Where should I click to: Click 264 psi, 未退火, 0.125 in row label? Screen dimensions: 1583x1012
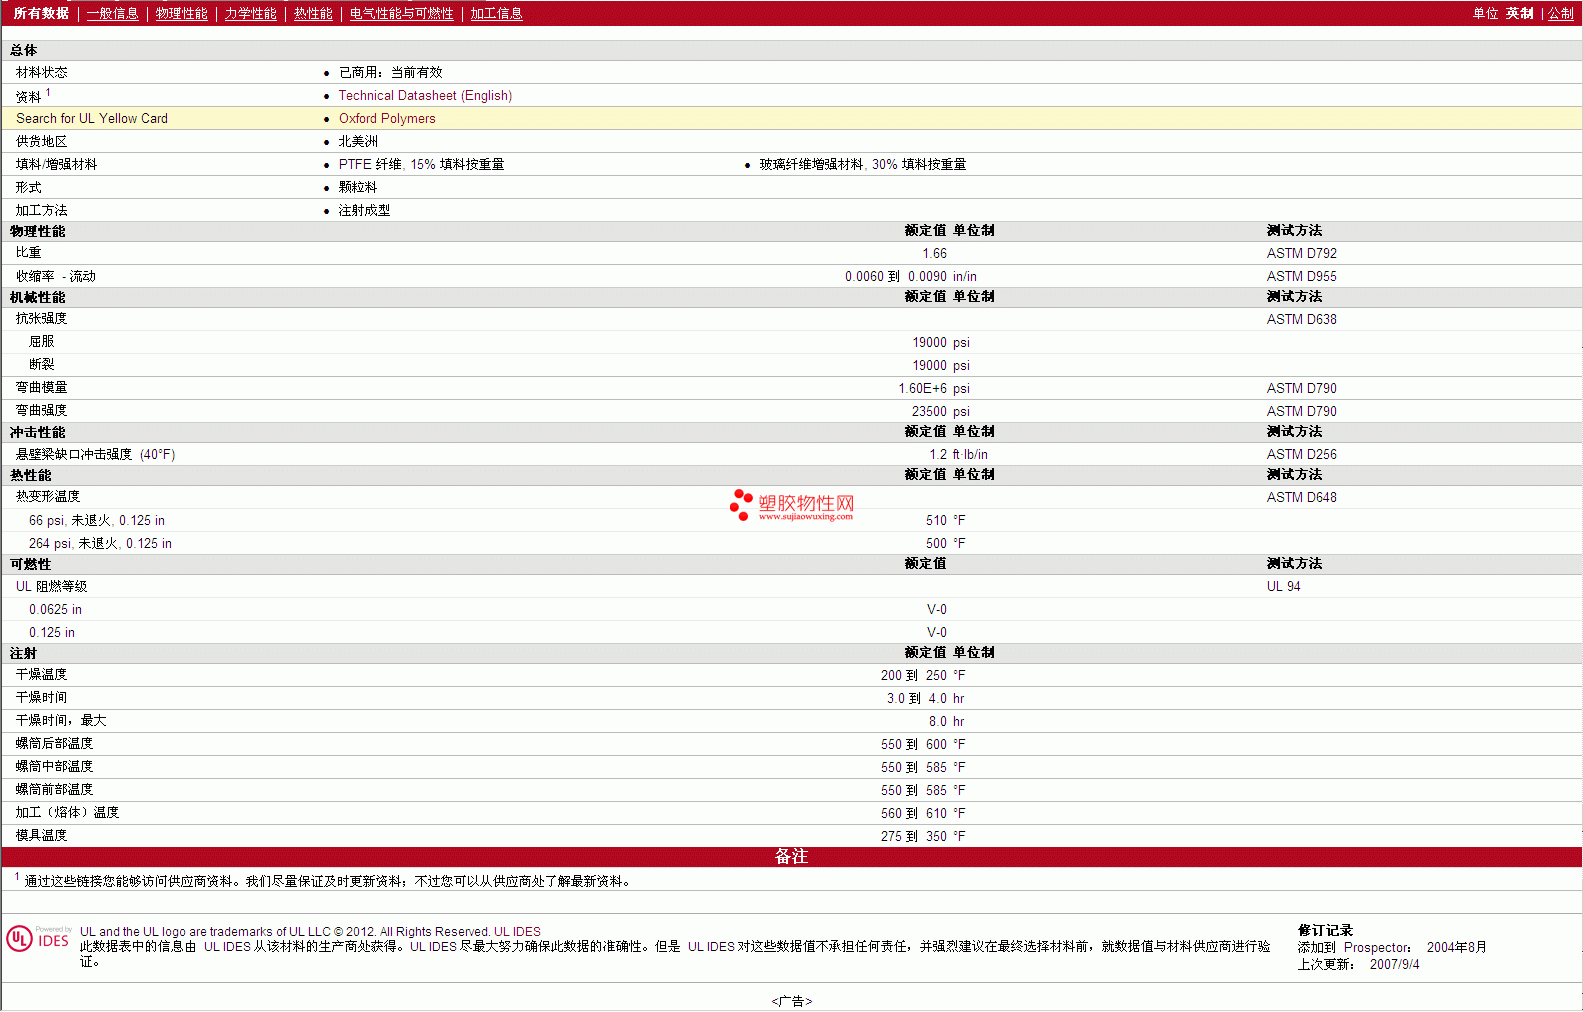pos(100,544)
